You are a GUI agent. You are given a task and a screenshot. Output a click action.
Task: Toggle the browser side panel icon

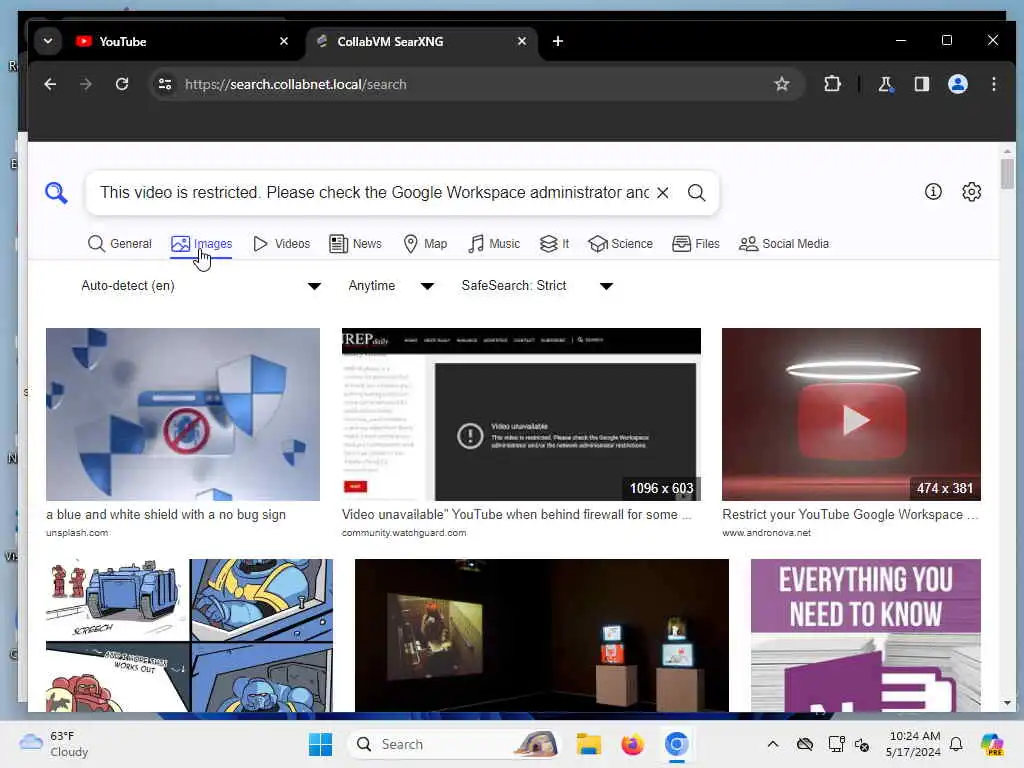pos(921,84)
